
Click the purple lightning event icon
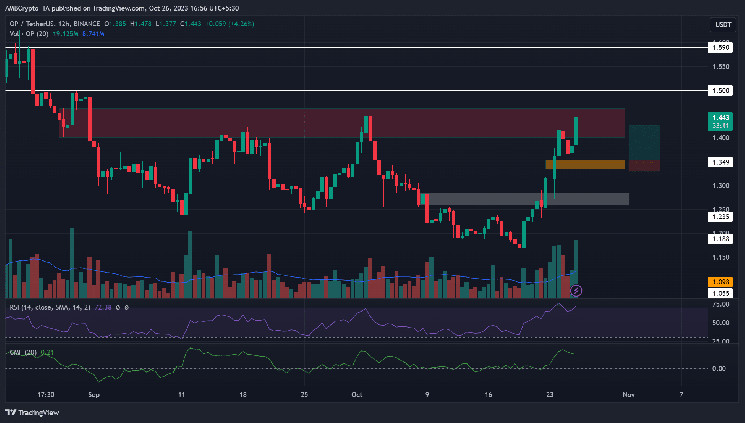[576, 290]
